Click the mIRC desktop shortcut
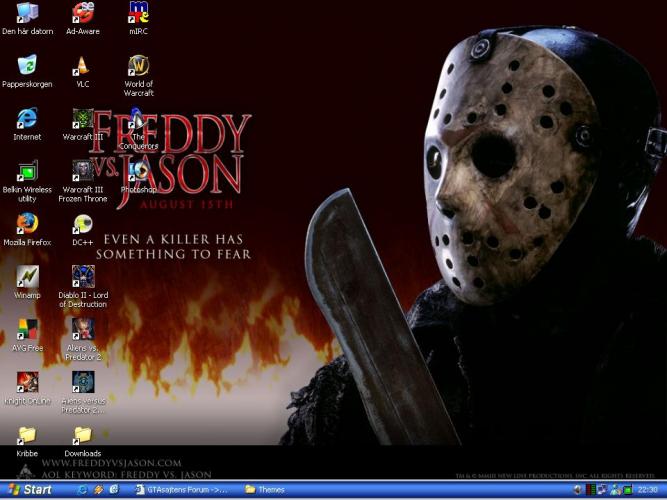Viewport: 667px width, 500px height. pos(139,13)
